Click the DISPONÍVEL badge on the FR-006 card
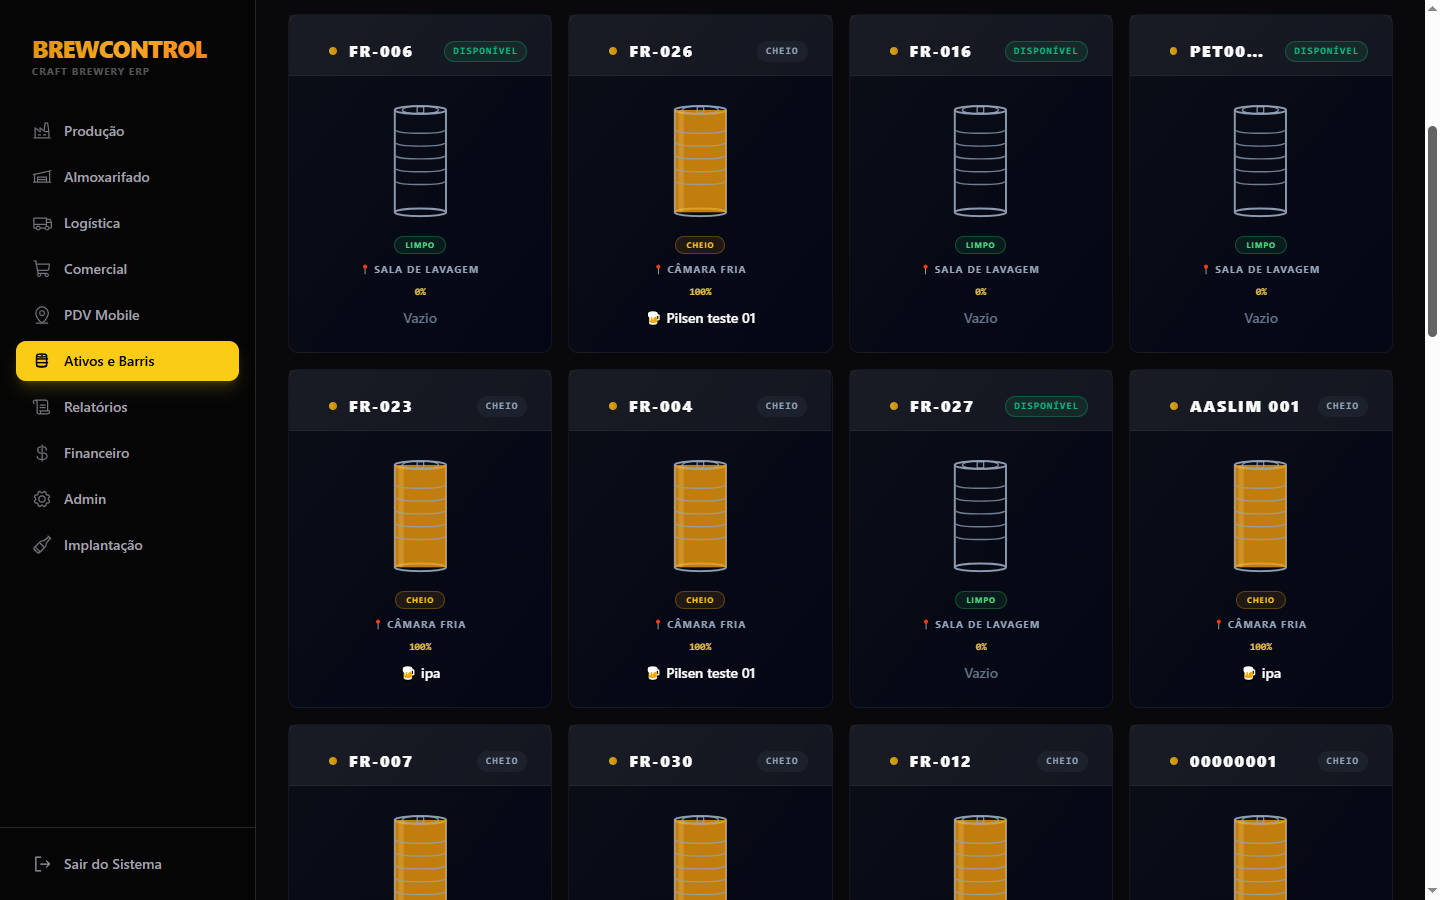Screen dimensions: 1440x900 (485, 51)
